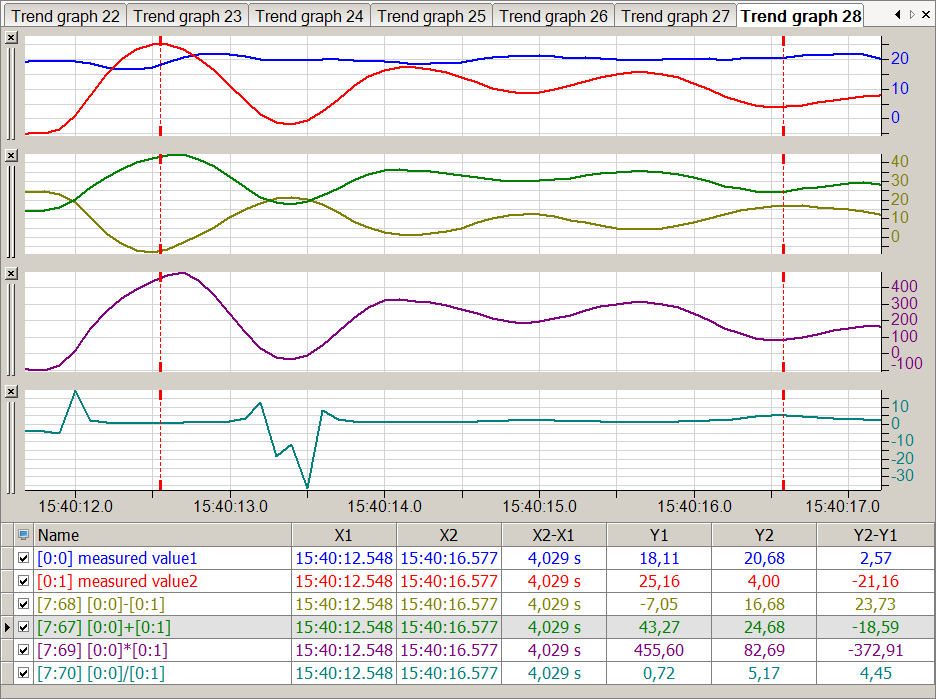This screenshot has height=699, width=936.
Task: Select the first red cursor marker at top
Action: [x=160, y=41]
